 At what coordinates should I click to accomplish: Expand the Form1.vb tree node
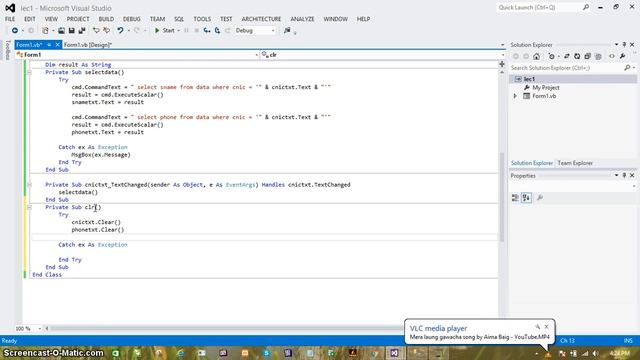pos(515,96)
